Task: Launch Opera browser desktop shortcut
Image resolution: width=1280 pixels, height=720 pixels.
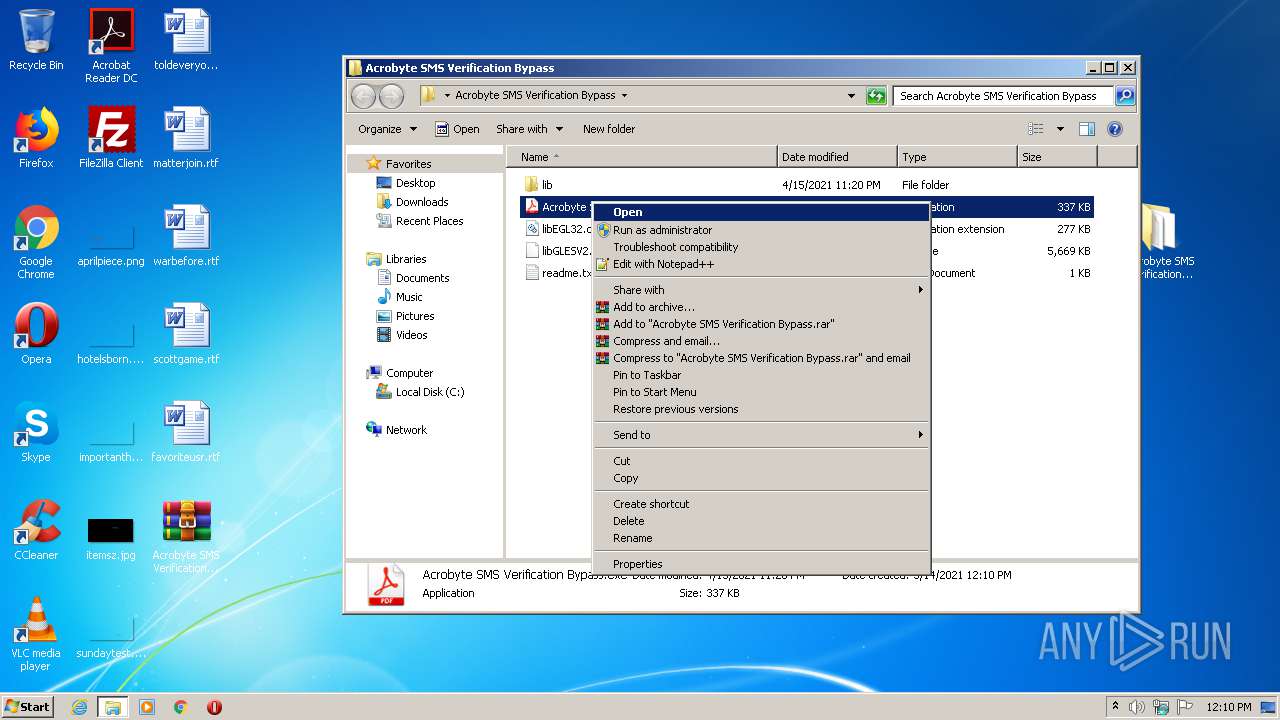Action: point(36,334)
